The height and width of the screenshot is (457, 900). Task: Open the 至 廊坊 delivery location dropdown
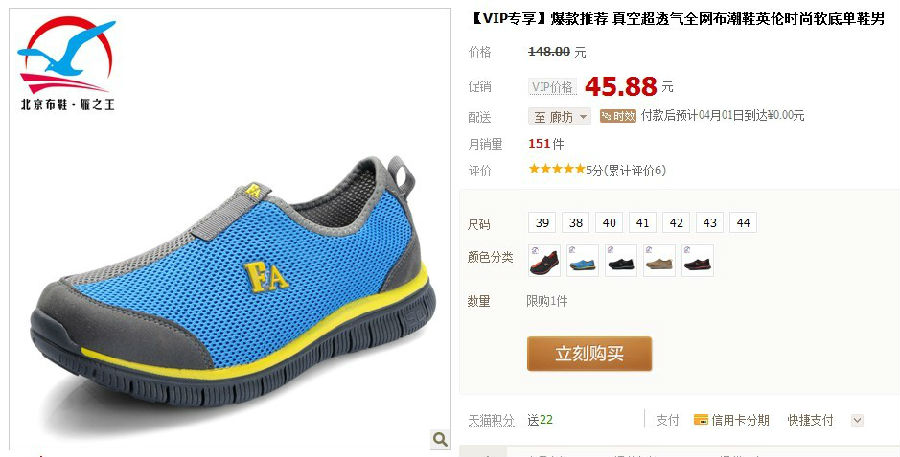point(559,117)
